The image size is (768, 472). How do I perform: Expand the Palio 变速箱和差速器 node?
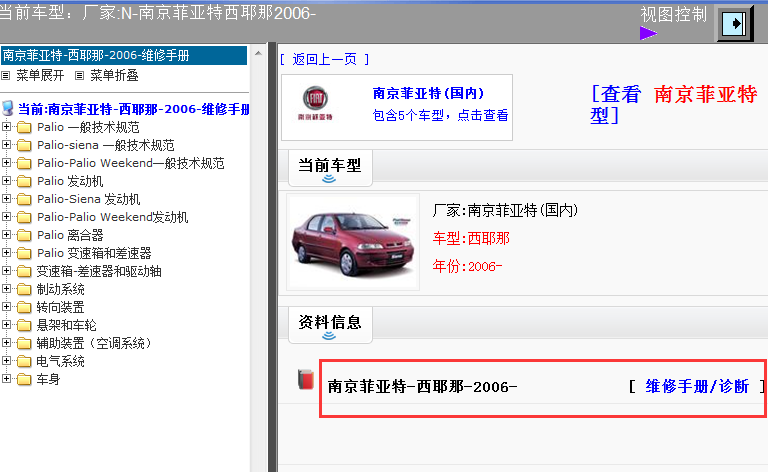coord(6,253)
